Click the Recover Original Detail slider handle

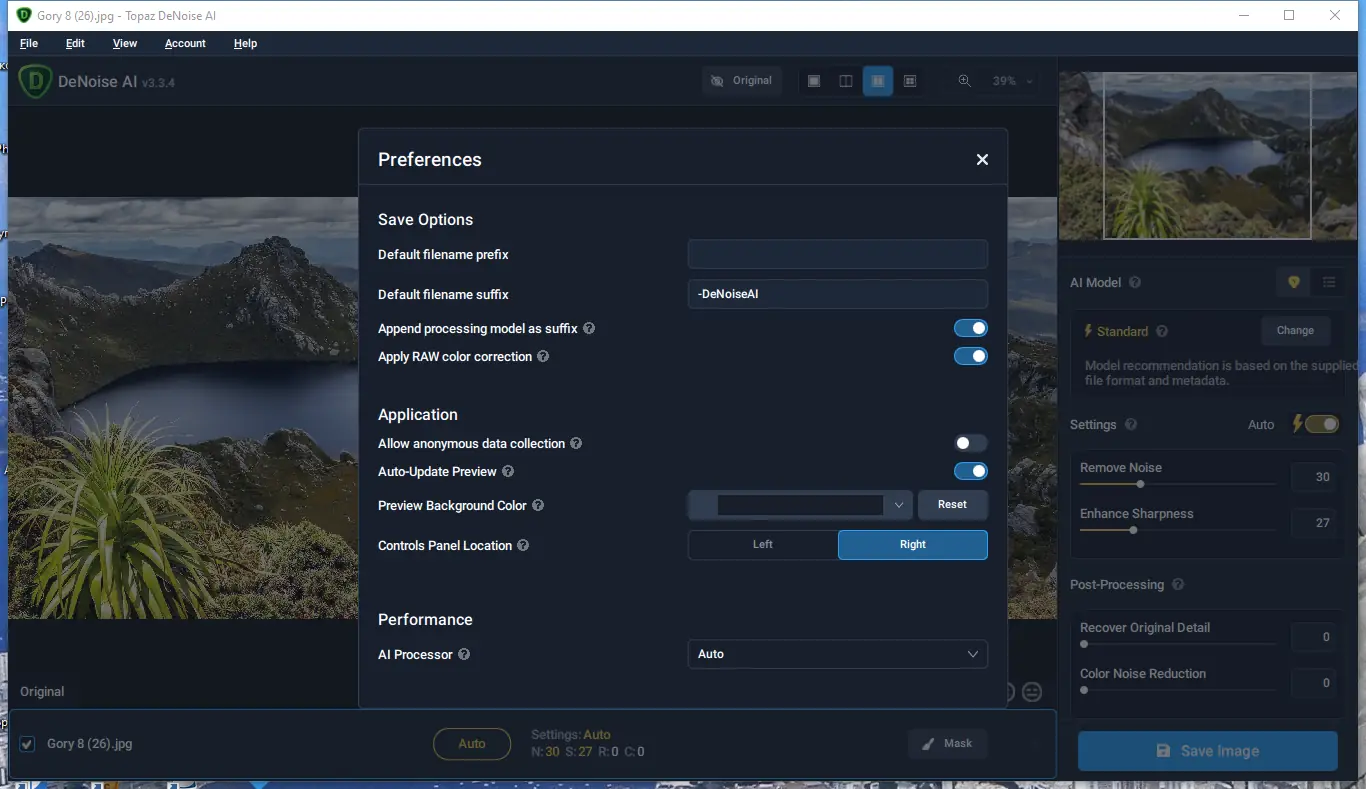1084,644
